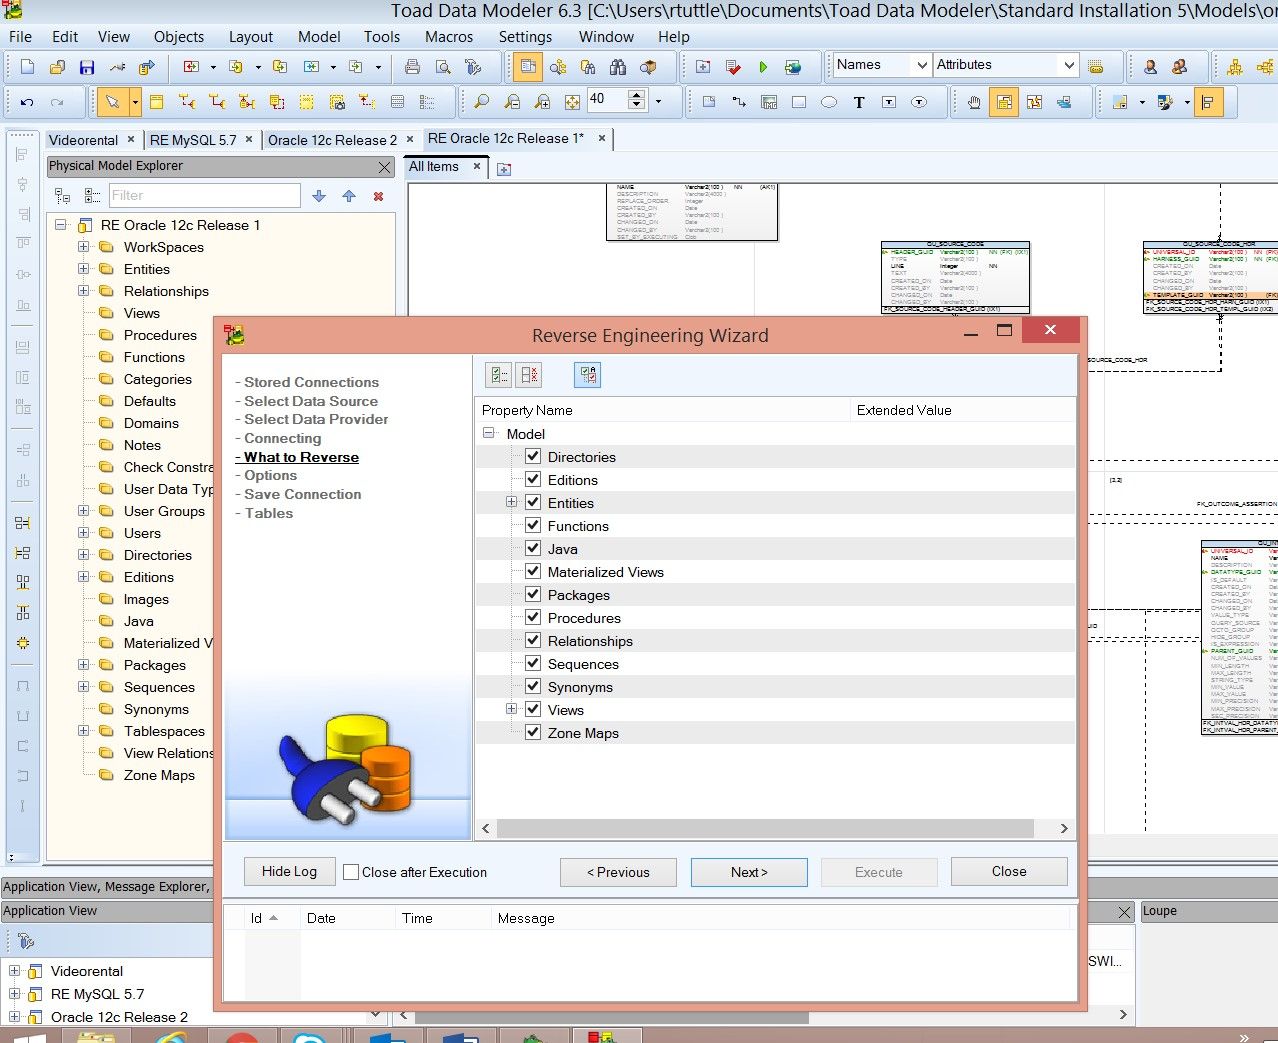Expand the Entities node in wizard
1278x1043 pixels.
pos(511,502)
